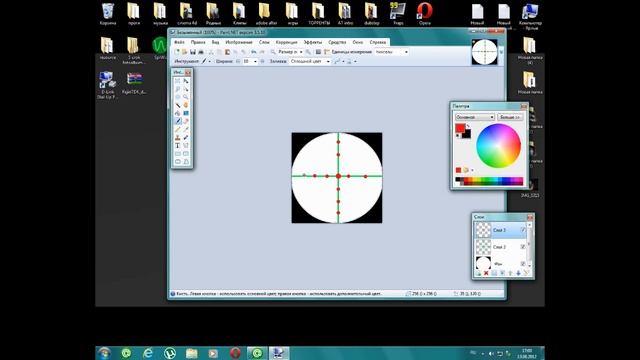This screenshot has height=360, width=640.
Task: Toggle visibility checkbox of Слой 3
Action: click(523, 230)
